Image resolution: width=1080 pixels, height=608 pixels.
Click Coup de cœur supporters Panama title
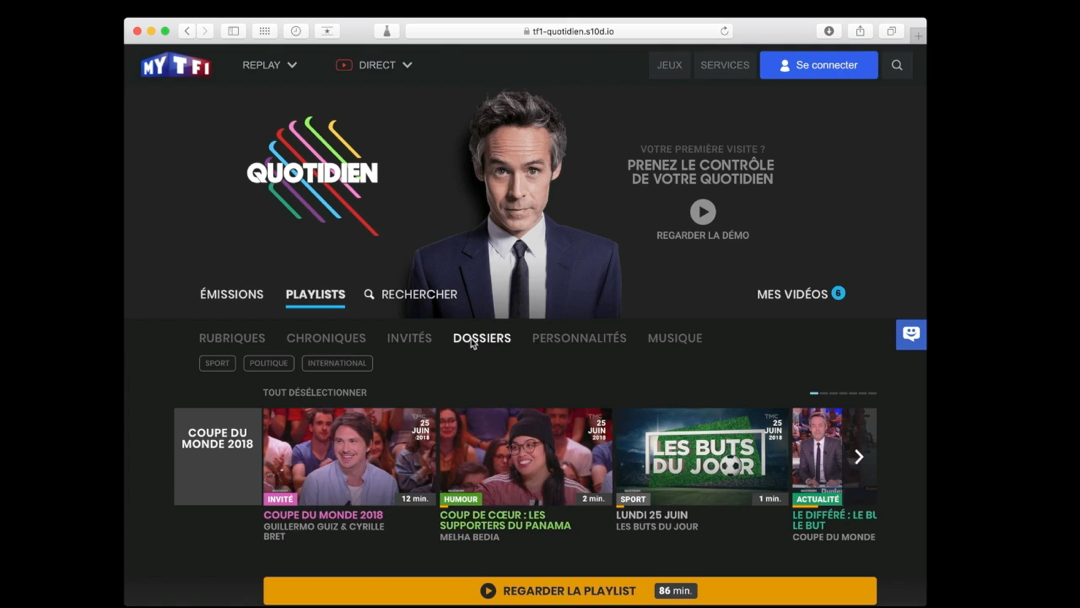click(506, 520)
